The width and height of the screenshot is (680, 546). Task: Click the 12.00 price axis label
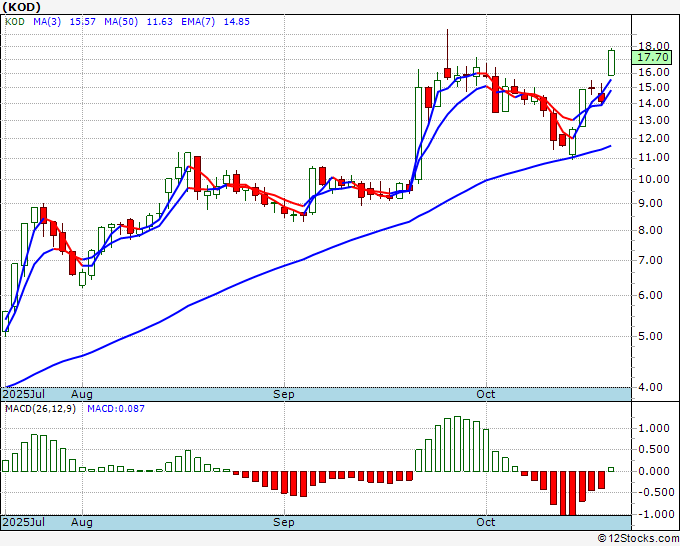coord(654,138)
